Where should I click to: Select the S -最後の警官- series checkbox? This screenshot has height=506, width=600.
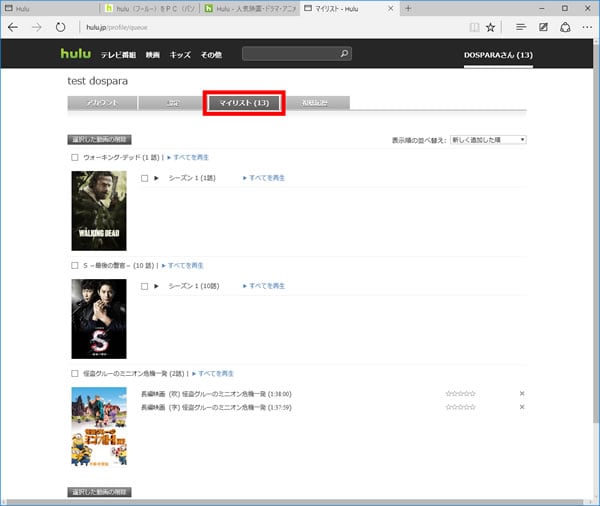(75, 265)
